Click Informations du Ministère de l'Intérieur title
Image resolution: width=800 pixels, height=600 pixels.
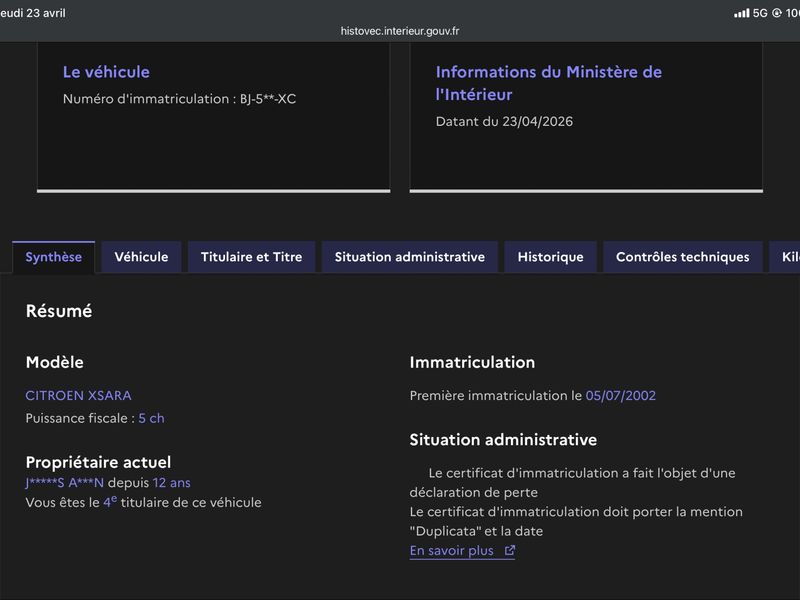(x=548, y=83)
